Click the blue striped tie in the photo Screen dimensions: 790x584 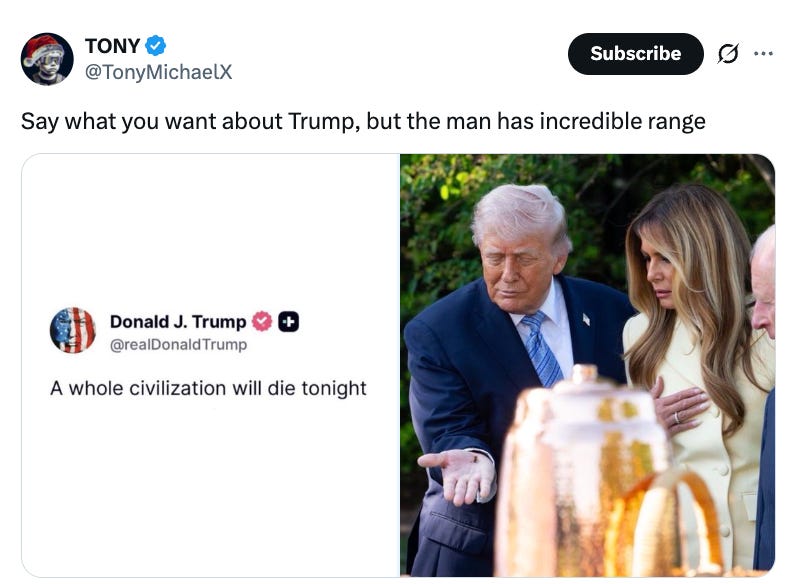[542, 348]
